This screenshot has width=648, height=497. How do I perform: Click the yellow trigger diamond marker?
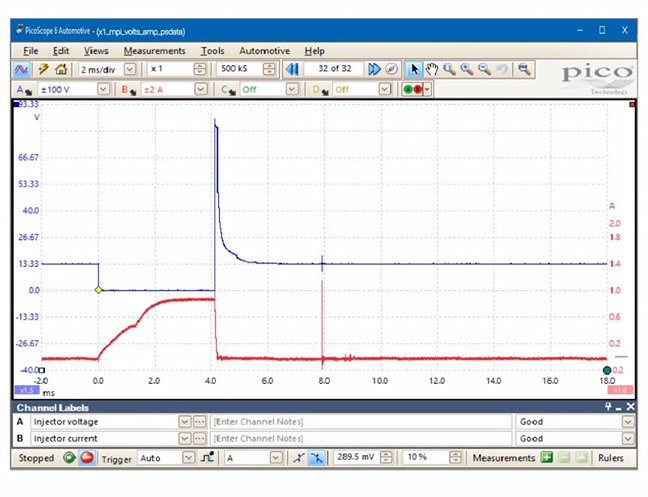[98, 290]
